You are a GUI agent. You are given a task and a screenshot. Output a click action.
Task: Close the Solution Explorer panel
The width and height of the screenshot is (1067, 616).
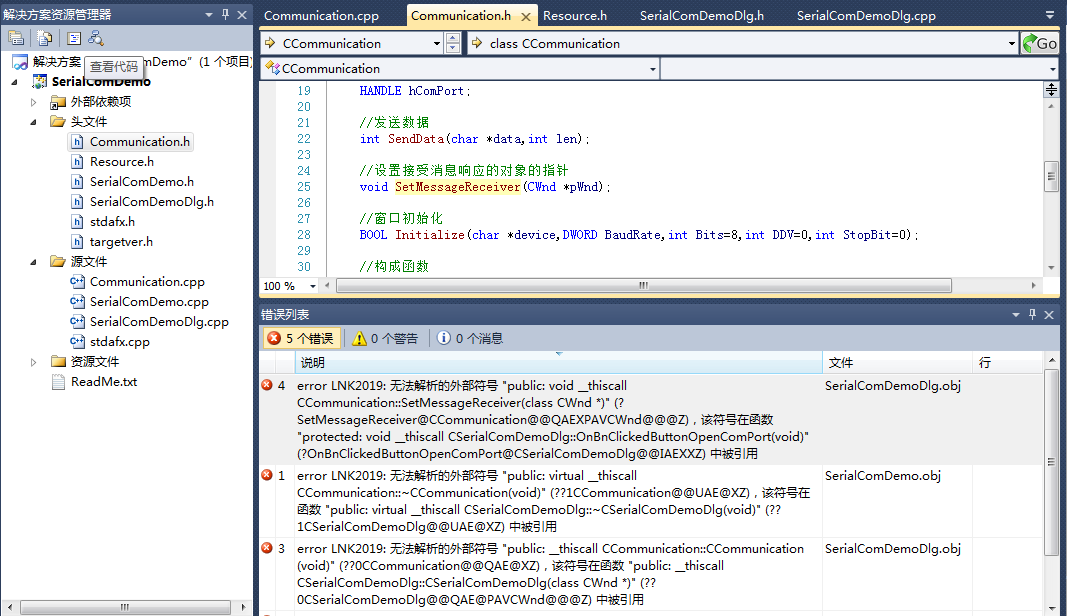click(242, 14)
